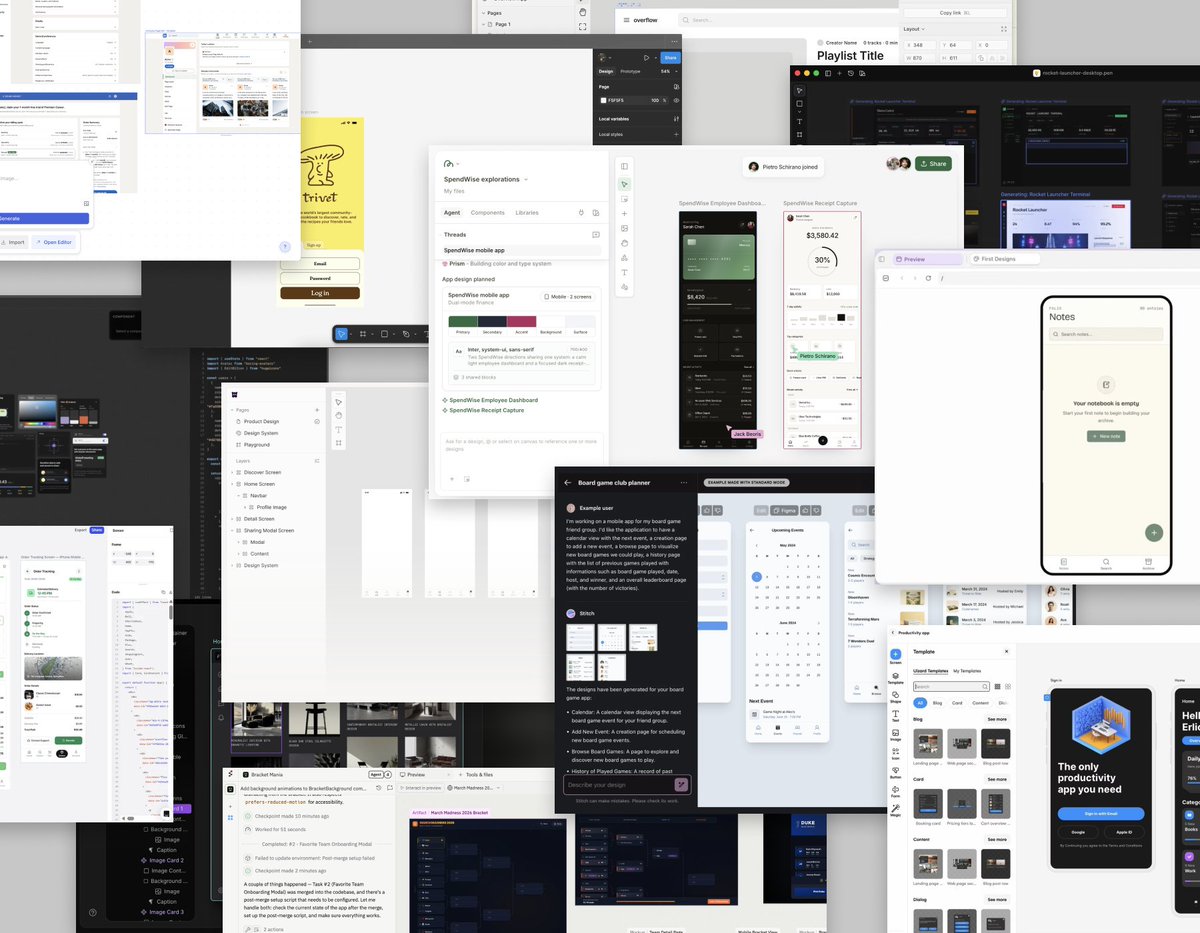
Task: Select the move arrow tool in Layers window
Action: [x=339, y=402]
